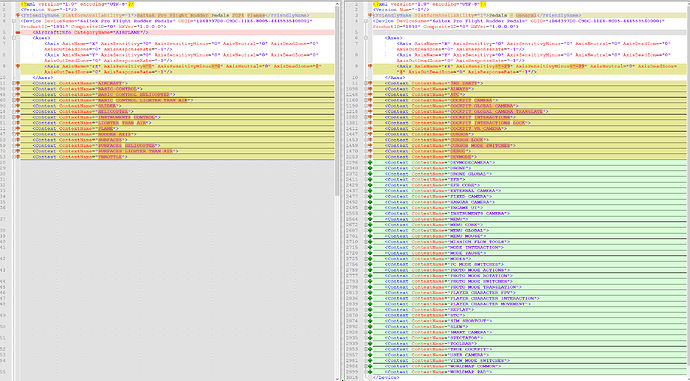Expand the ALWAYS context fold
The height and width of the screenshot is (381, 690).
coord(366,89)
